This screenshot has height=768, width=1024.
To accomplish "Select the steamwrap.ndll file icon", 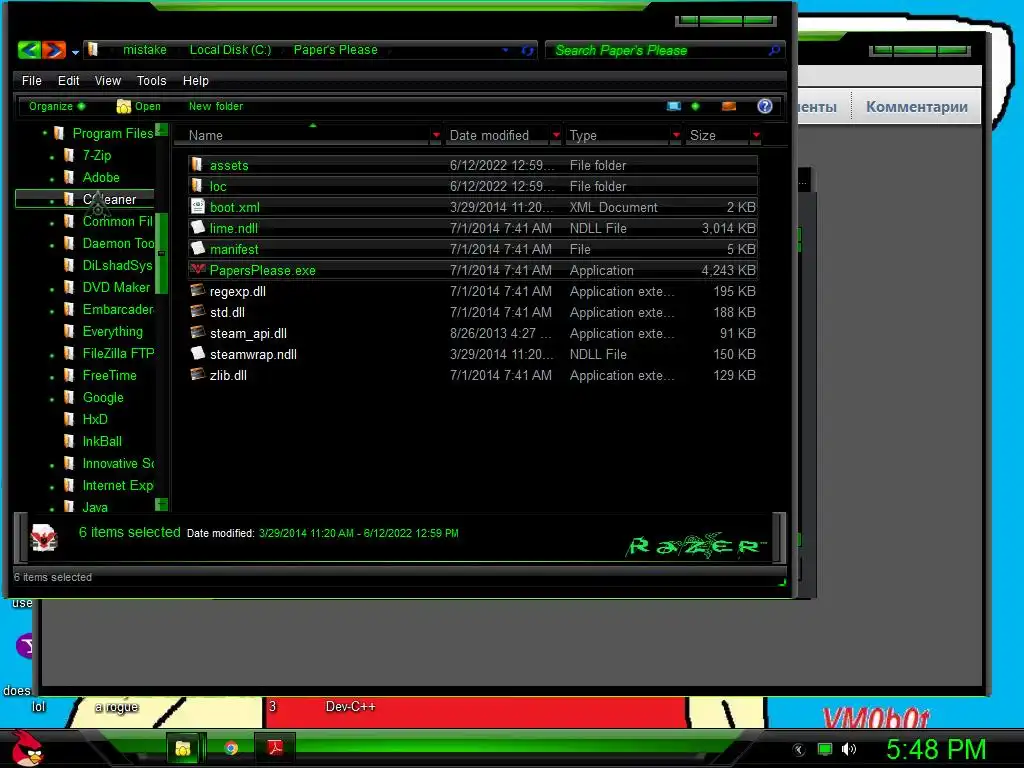I will point(197,353).
